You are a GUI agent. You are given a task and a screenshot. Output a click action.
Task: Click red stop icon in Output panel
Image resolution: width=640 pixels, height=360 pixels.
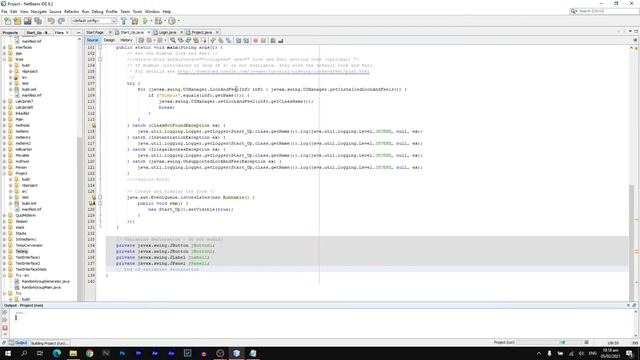click(x=5, y=328)
